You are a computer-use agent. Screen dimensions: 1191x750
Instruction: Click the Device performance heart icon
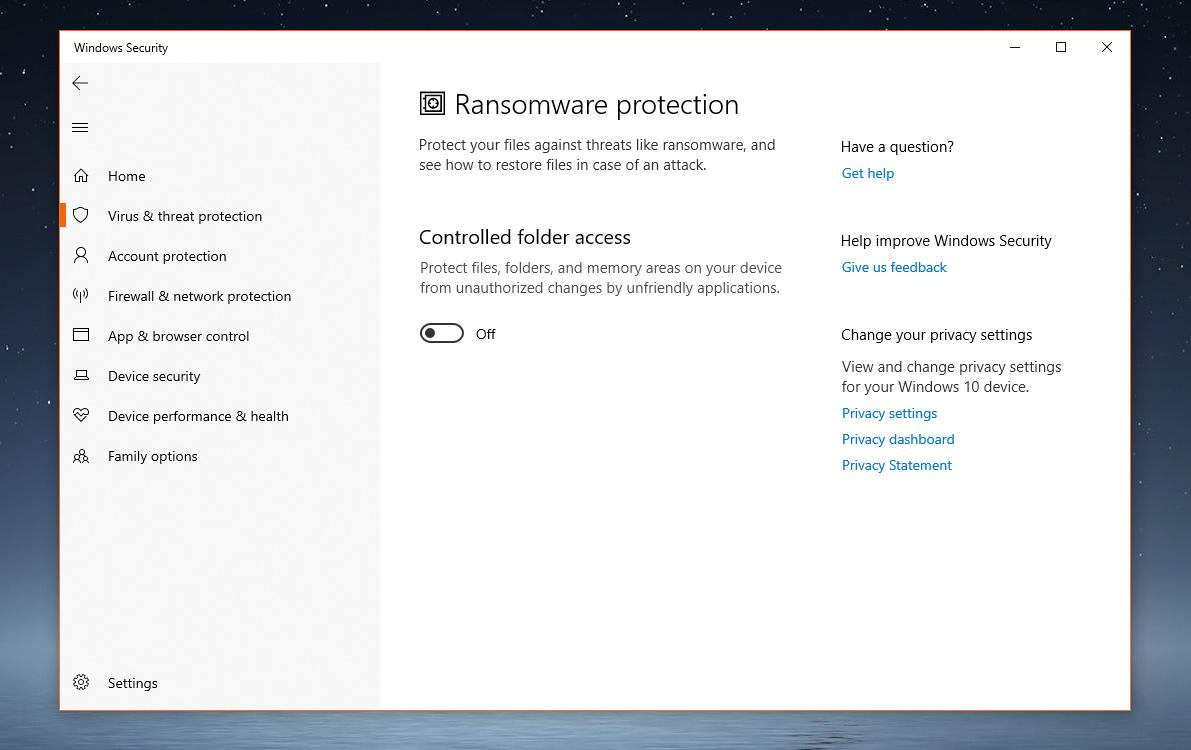coord(81,415)
